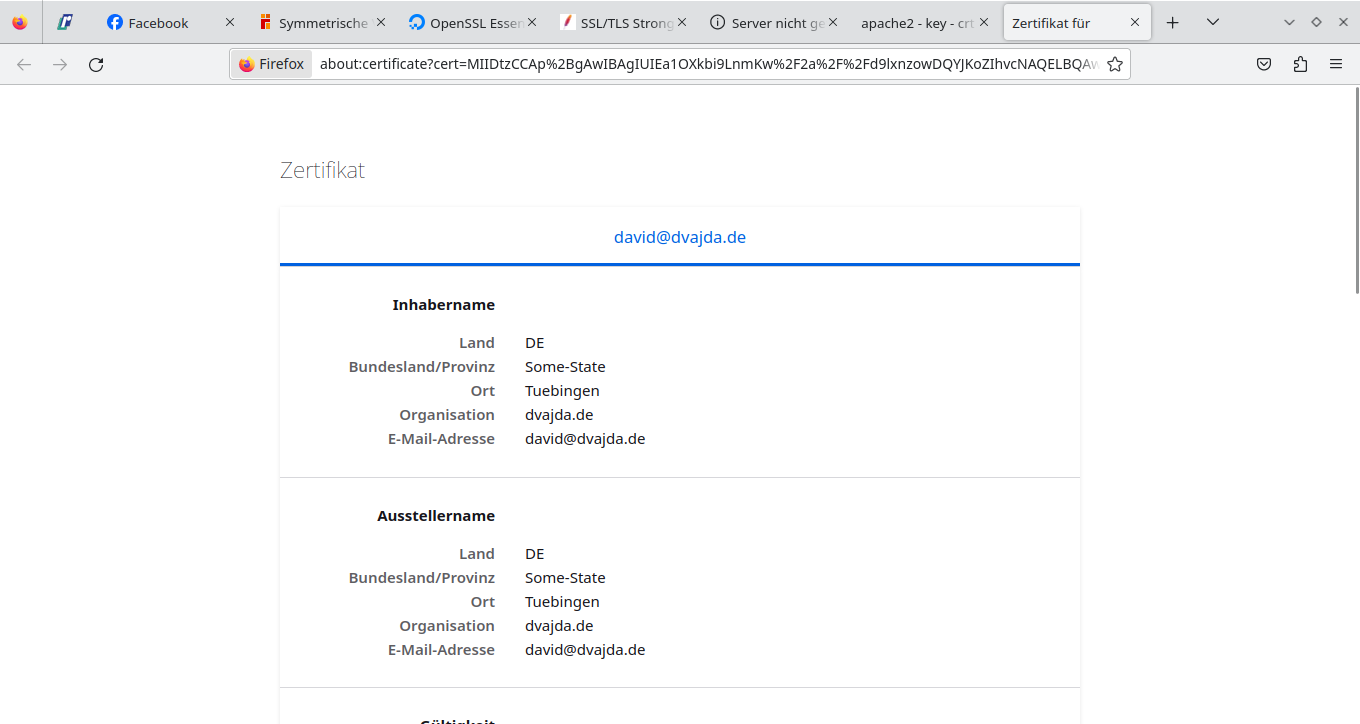The width and height of the screenshot is (1360, 724).
Task: Close the Facebook tab
Action: [230, 22]
